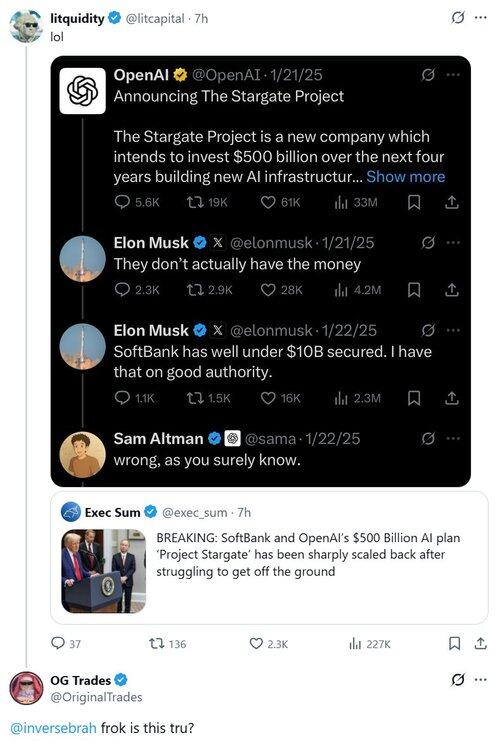View analytics showing 227K views
The image size is (500, 747).
tap(370, 644)
